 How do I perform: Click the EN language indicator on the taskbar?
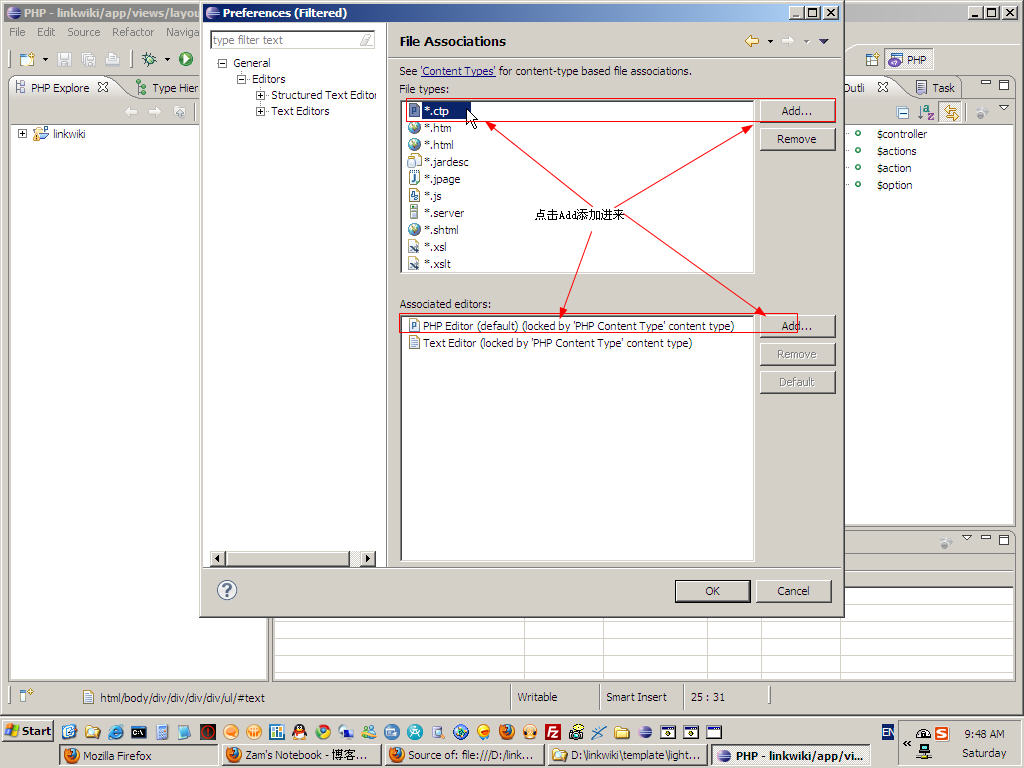point(888,732)
